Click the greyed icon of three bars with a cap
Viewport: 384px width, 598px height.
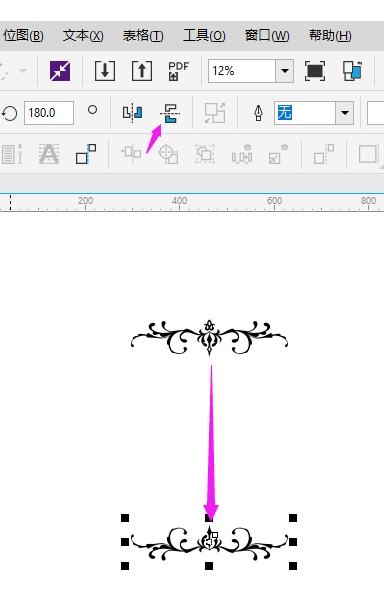[x=242, y=154]
